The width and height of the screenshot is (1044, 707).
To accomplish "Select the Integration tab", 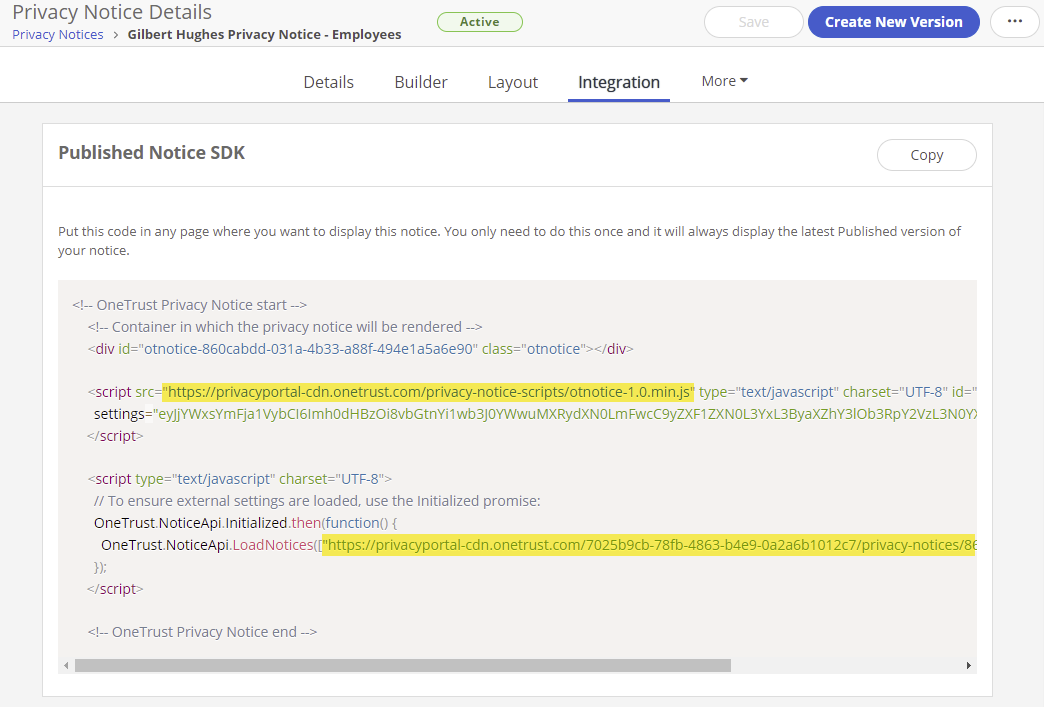I will (619, 82).
